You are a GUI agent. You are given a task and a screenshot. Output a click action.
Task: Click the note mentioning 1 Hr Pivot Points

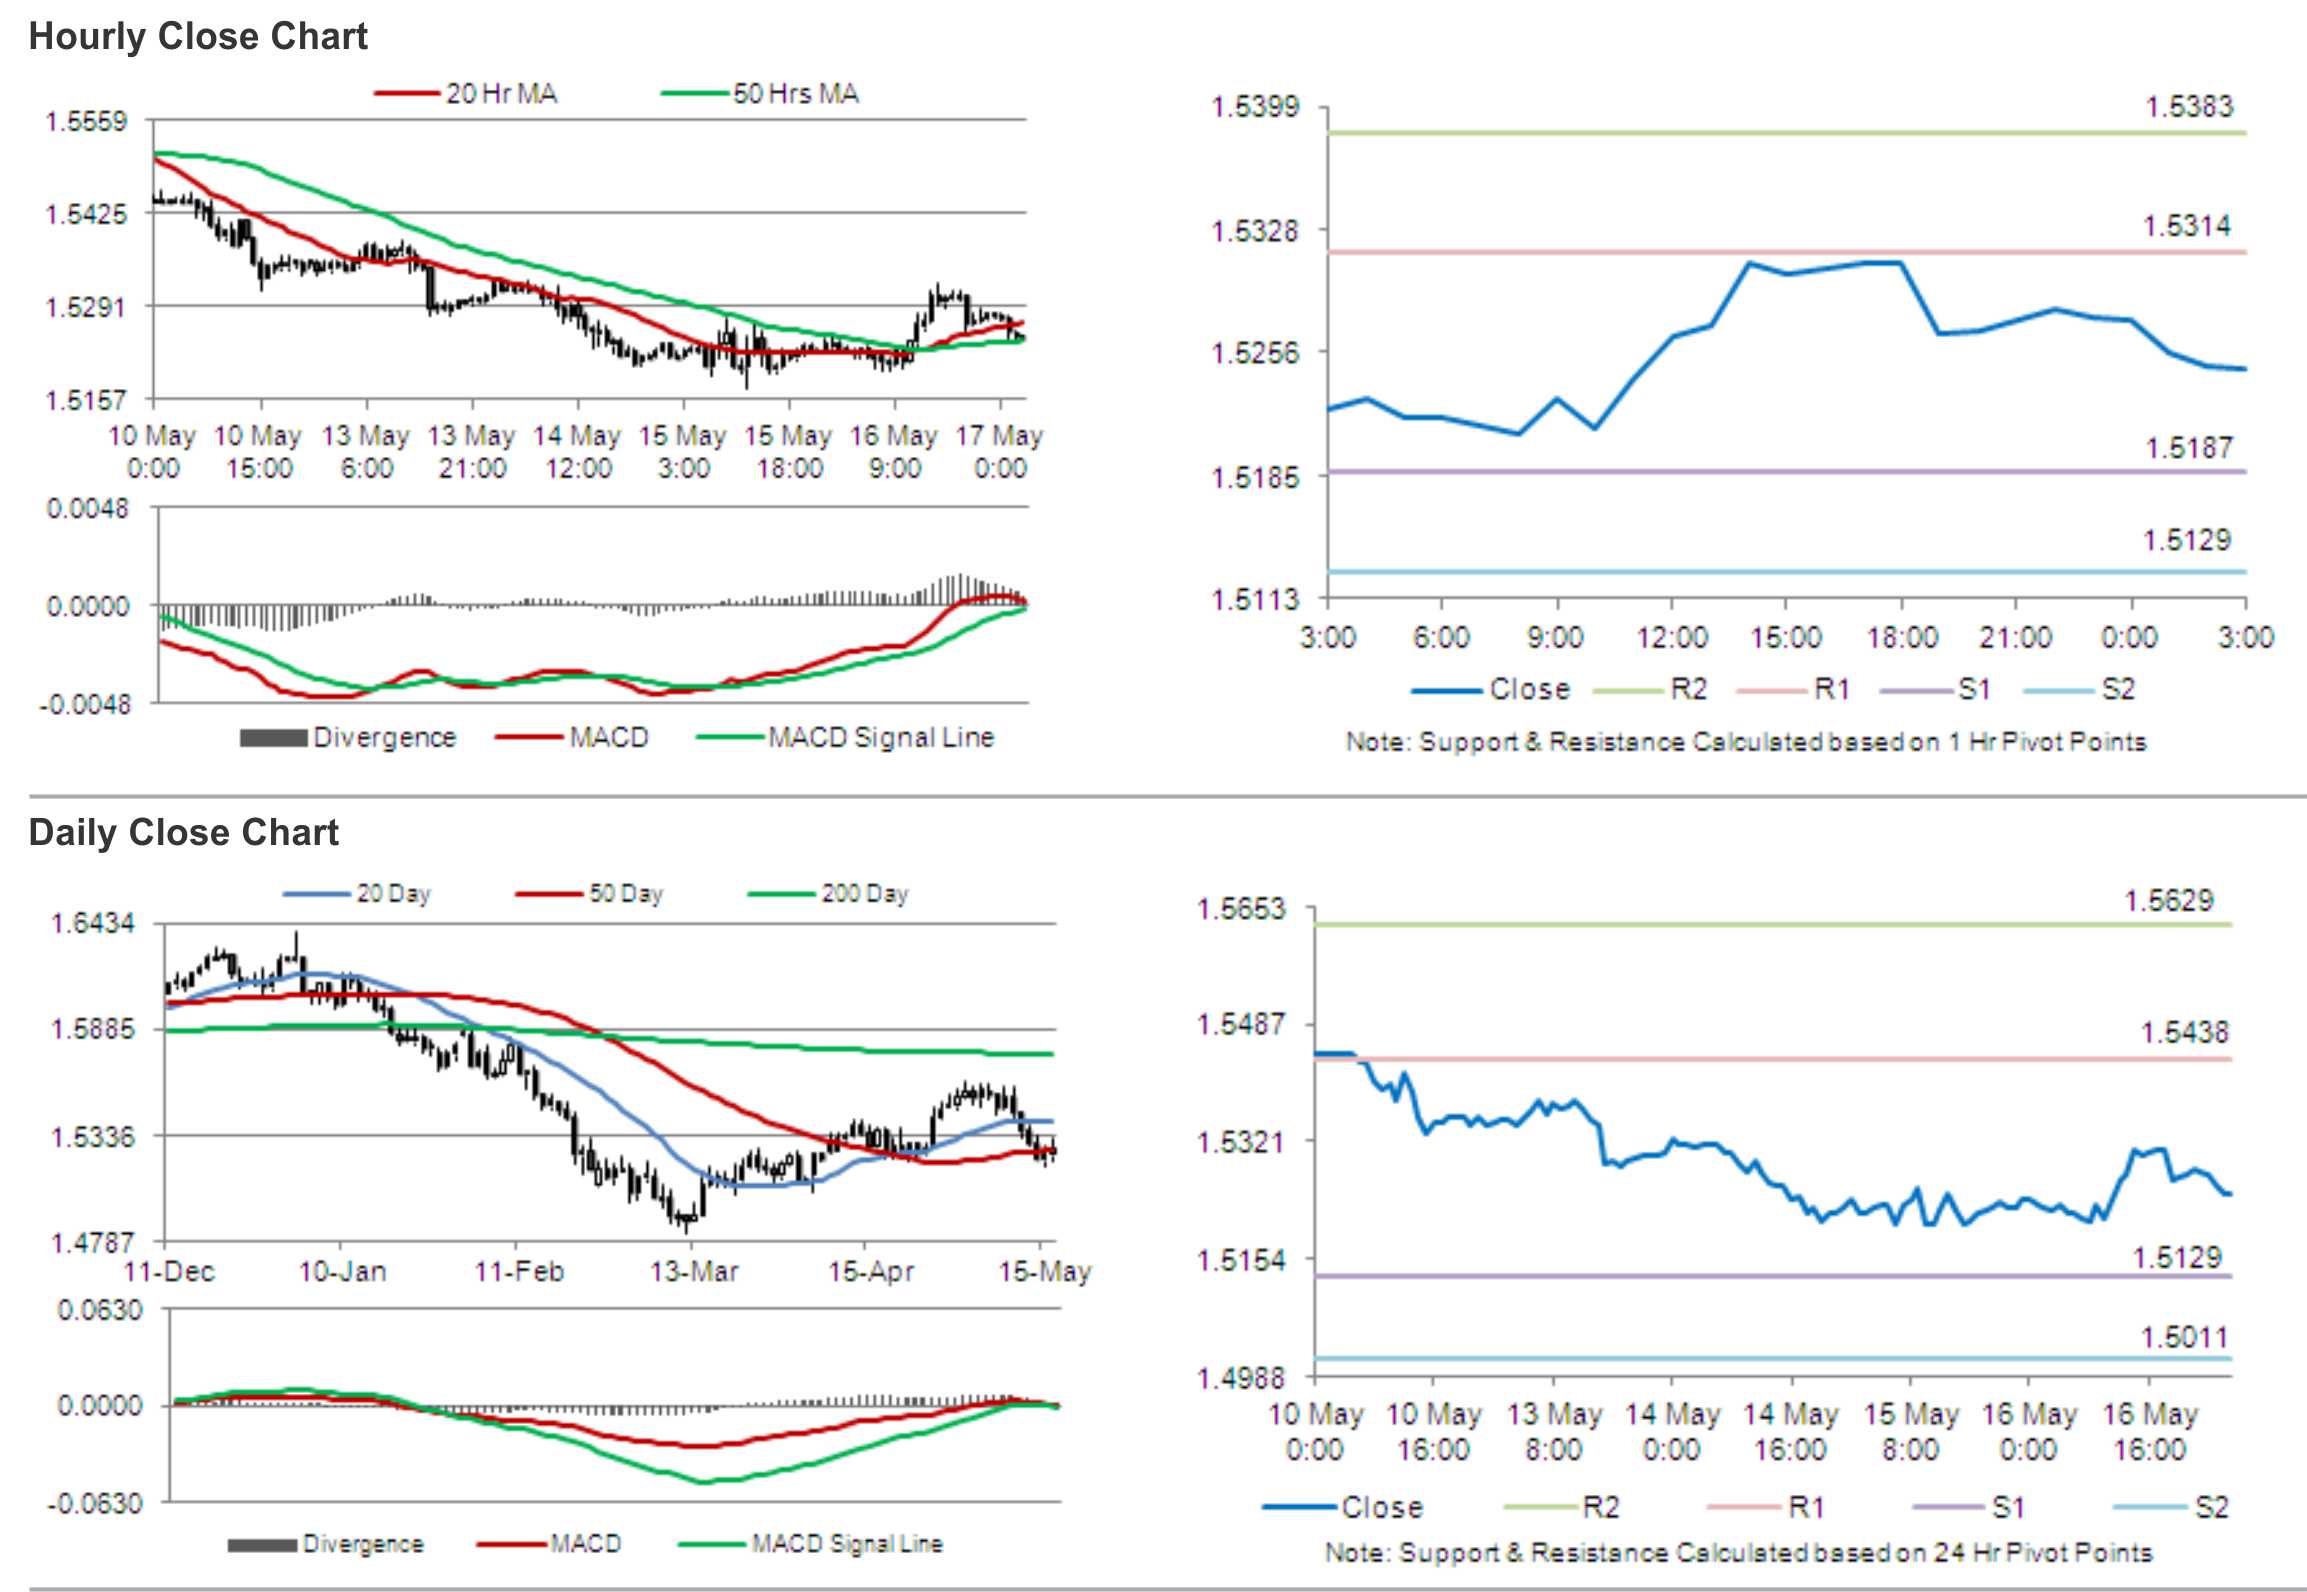(1746, 742)
